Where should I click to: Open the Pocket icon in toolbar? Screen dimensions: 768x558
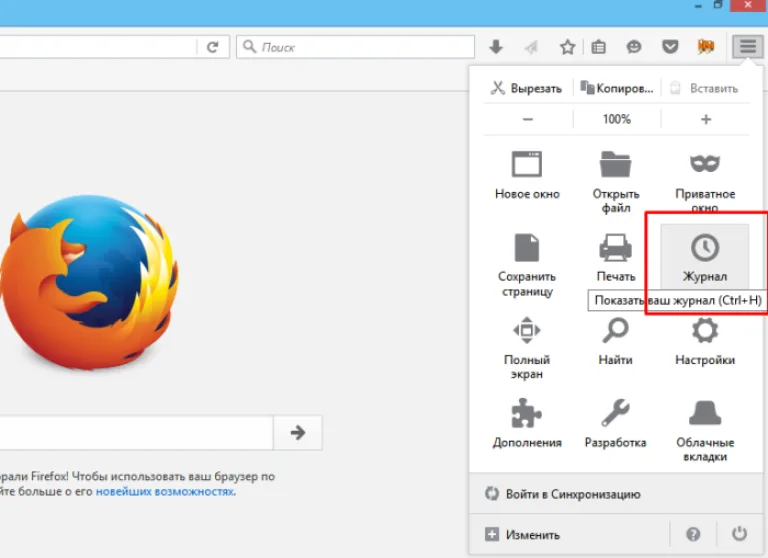point(670,47)
